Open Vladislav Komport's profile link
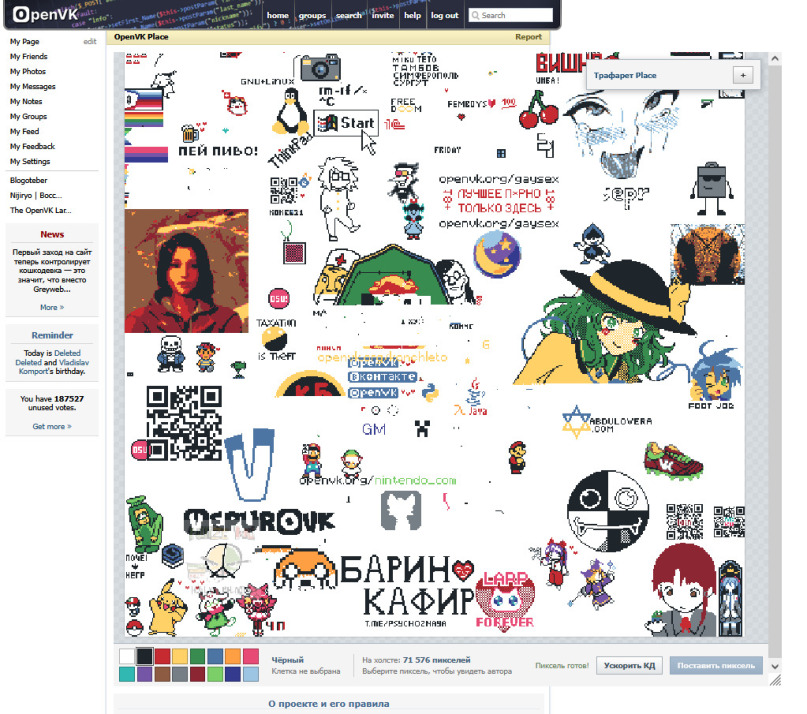Image resolution: width=807 pixels, height=714 pixels. click(x=54, y=367)
